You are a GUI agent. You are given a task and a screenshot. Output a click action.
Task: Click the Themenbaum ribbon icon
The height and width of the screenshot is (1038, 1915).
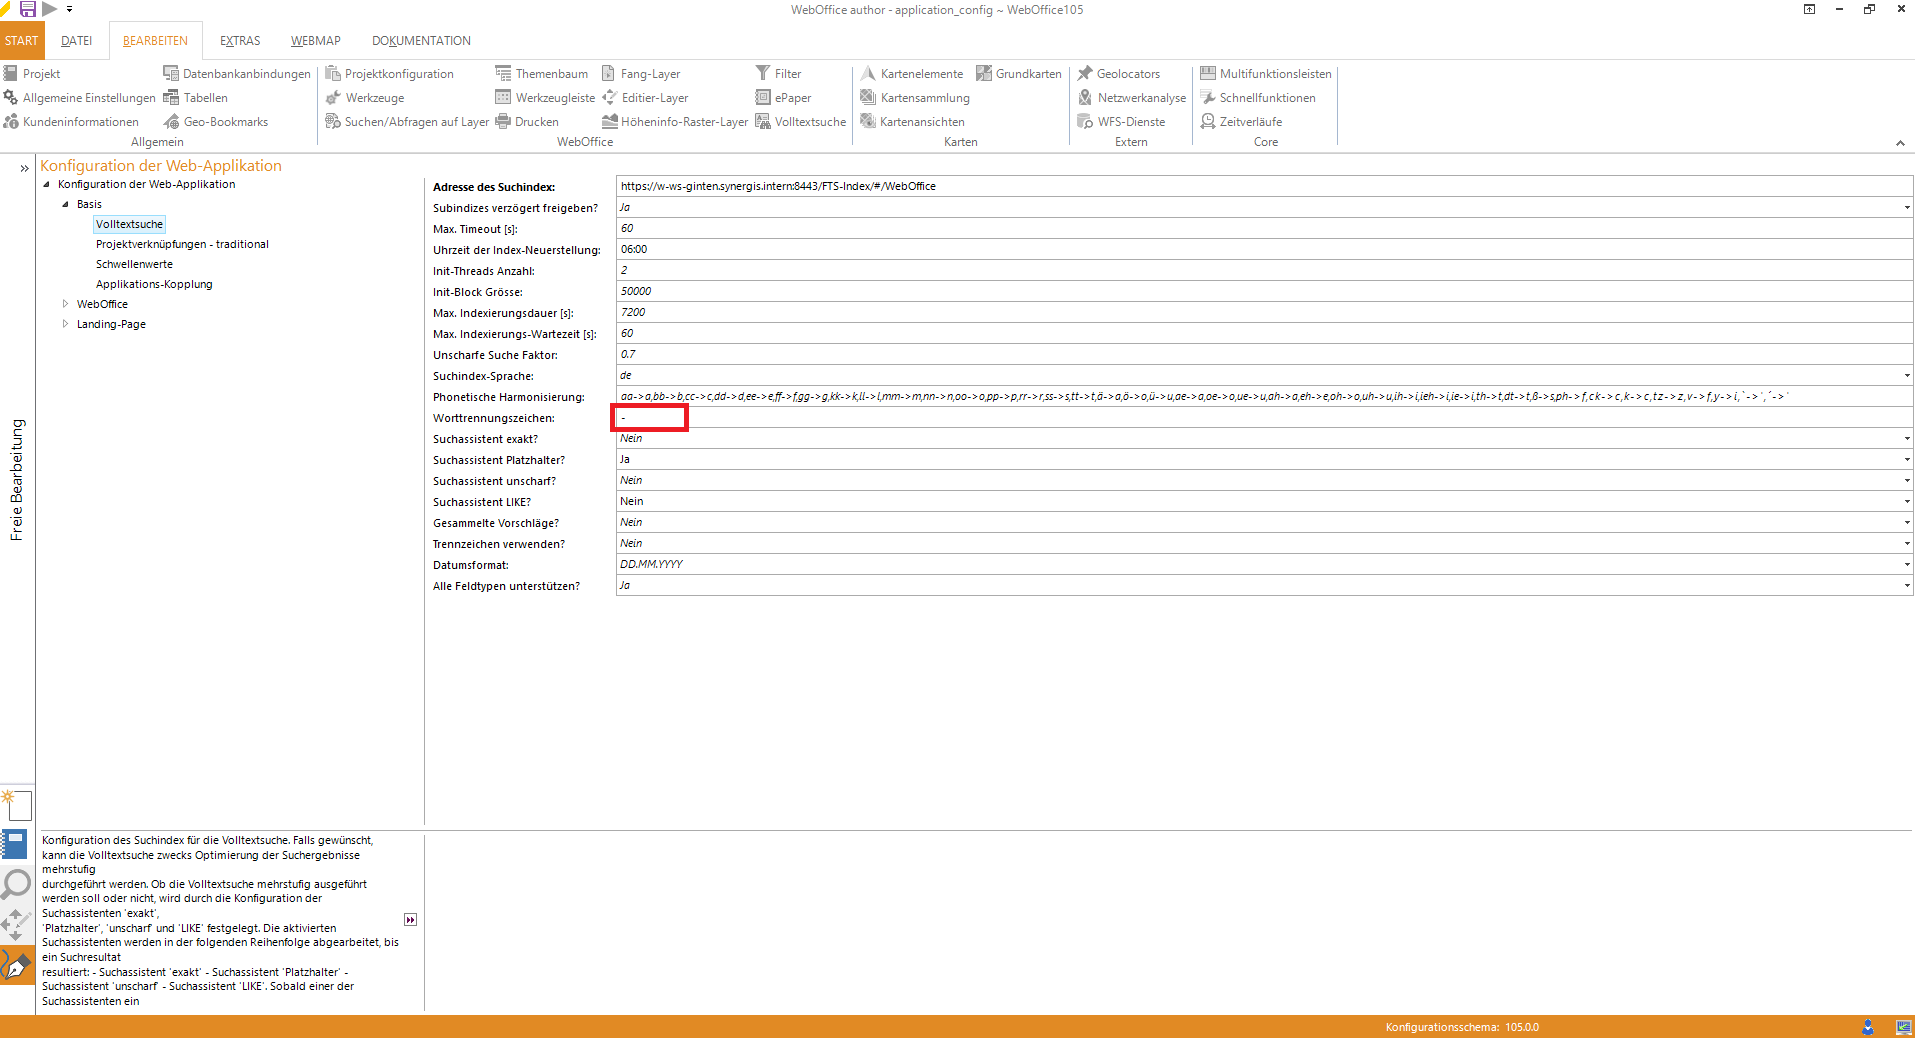[503, 74]
